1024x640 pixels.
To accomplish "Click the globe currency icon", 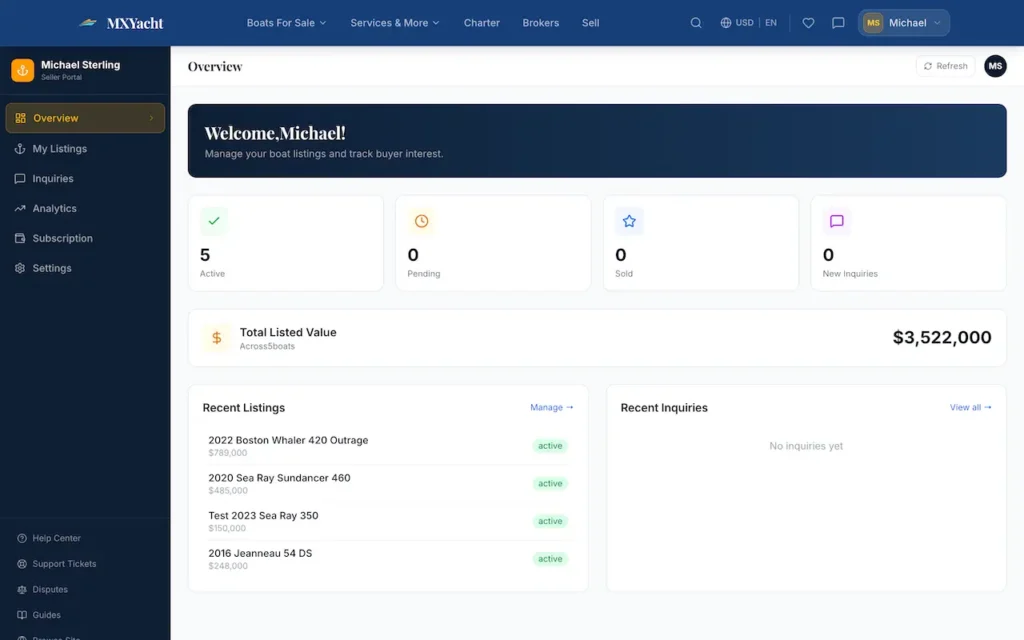I will [x=726, y=23].
